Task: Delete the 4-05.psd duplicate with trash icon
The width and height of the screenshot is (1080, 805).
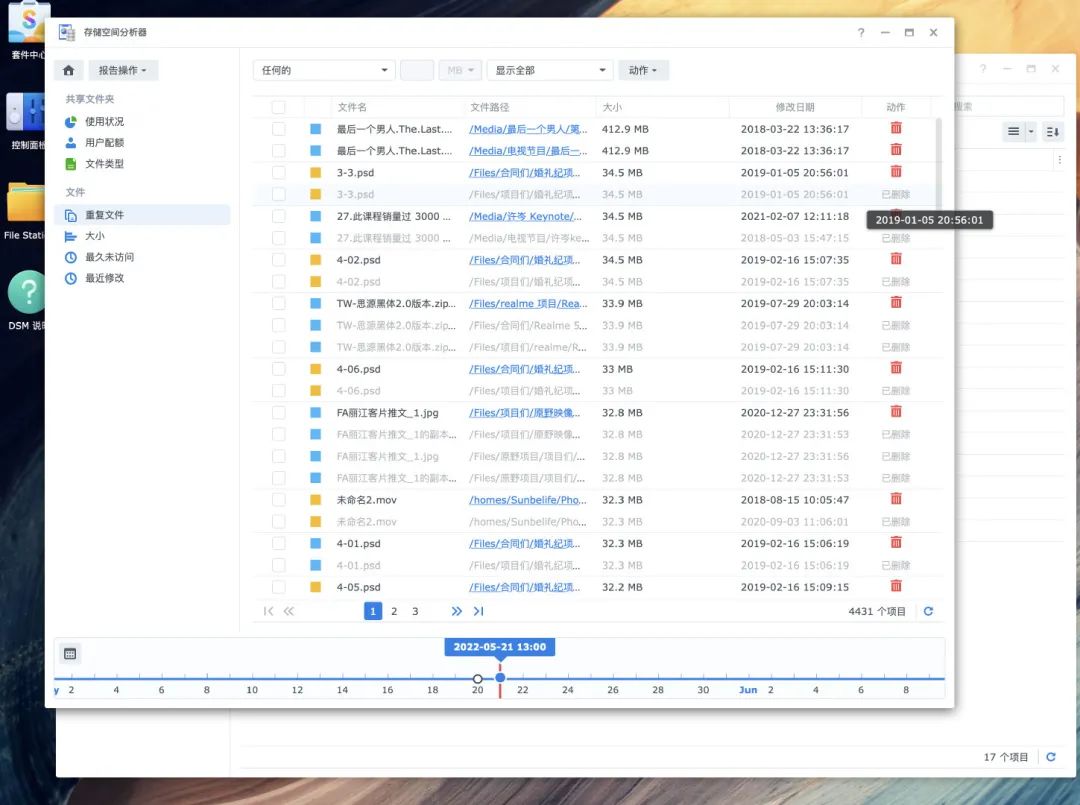Action: [895, 586]
